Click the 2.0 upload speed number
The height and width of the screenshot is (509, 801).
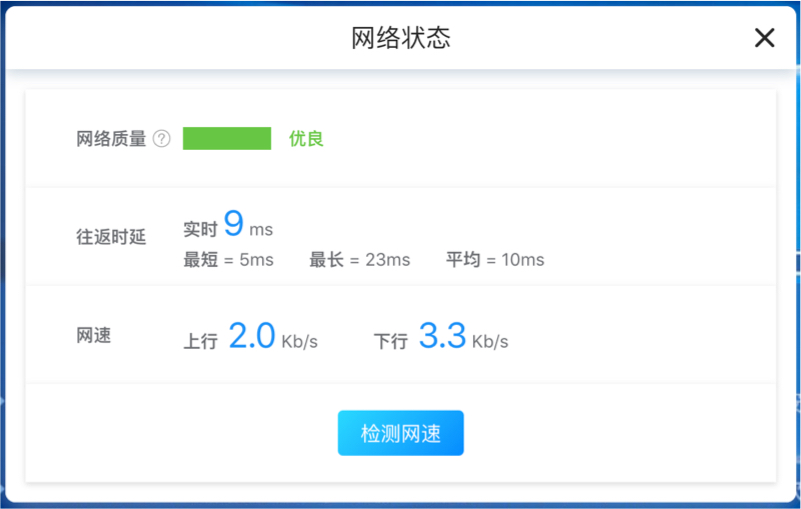pos(251,336)
